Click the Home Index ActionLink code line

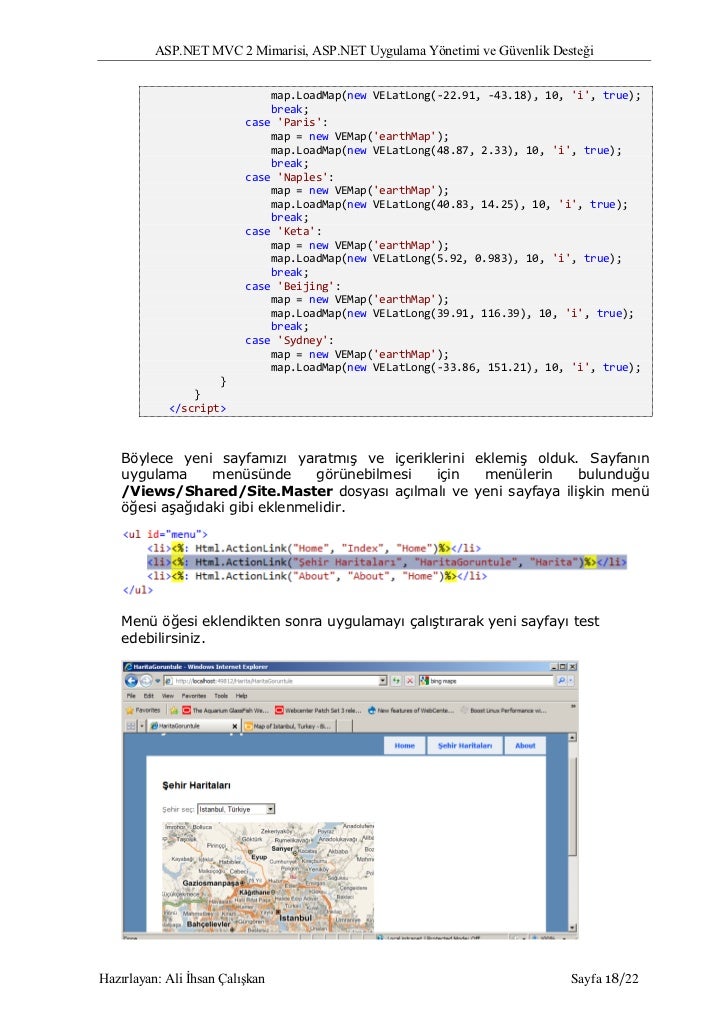[x=314, y=548]
